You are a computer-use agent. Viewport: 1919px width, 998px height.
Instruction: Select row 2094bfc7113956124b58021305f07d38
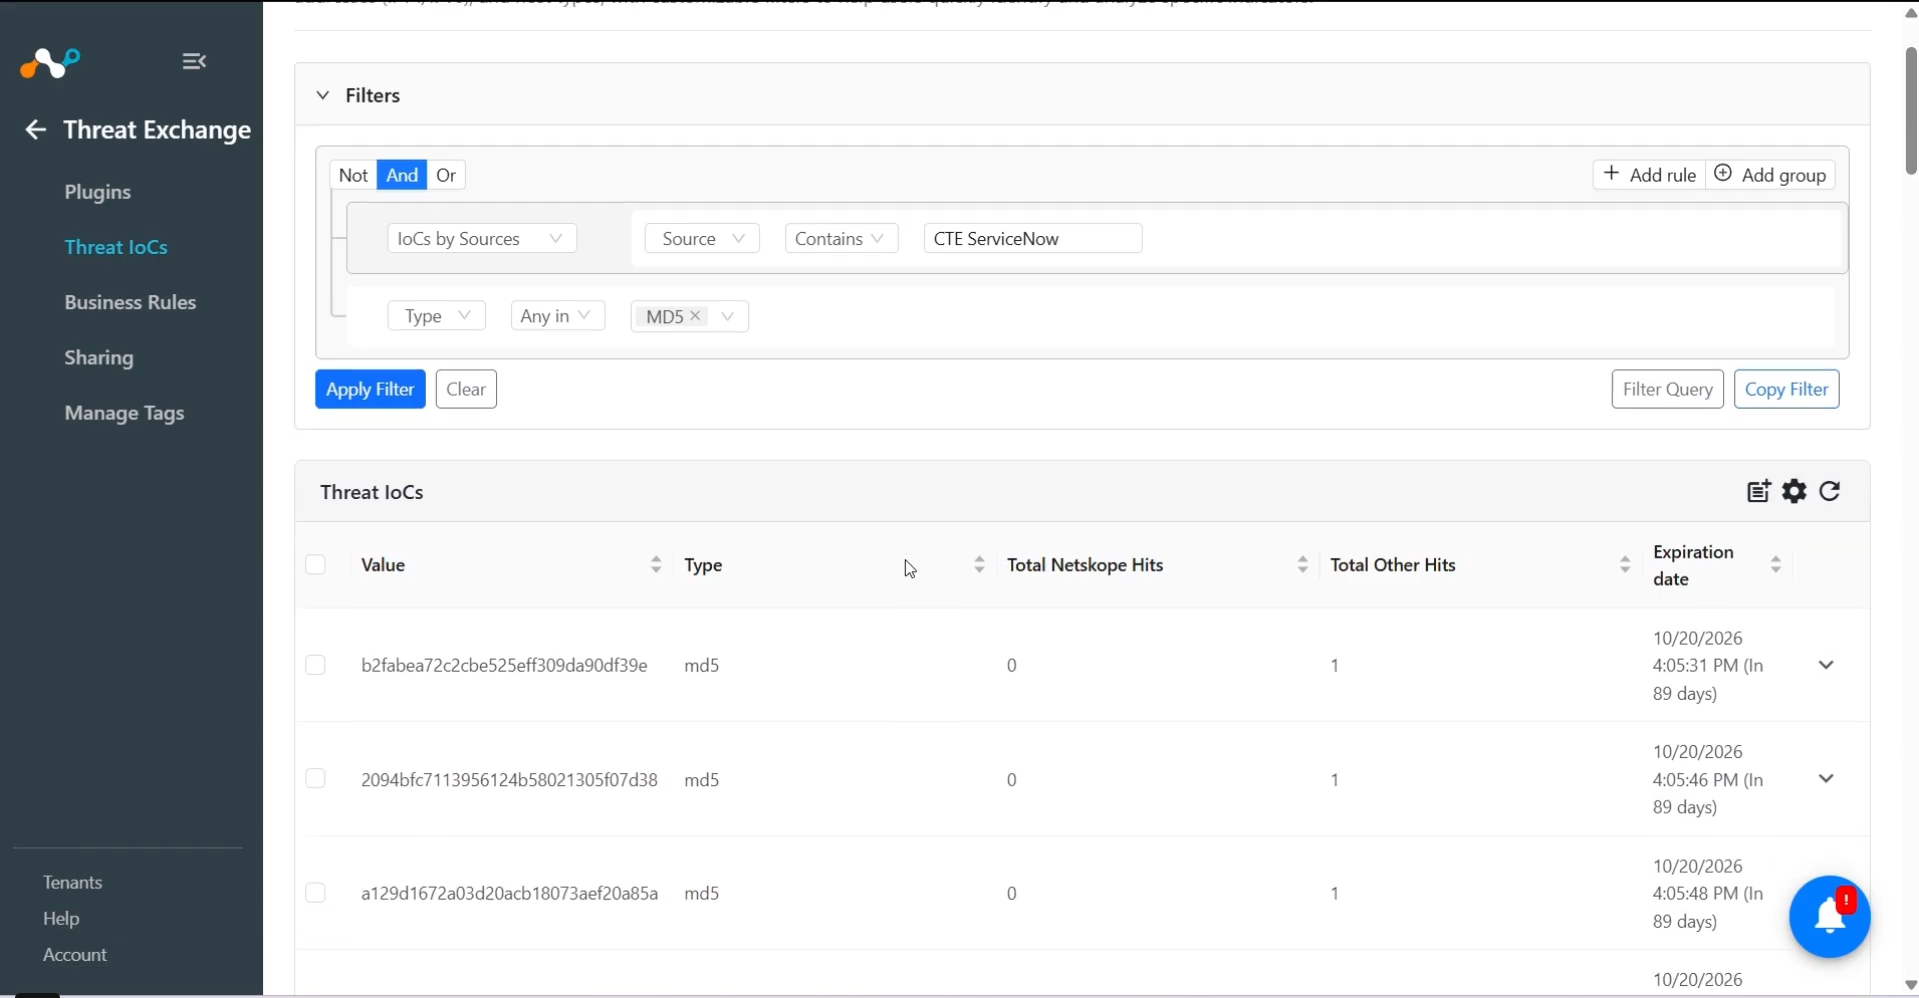coord(316,779)
